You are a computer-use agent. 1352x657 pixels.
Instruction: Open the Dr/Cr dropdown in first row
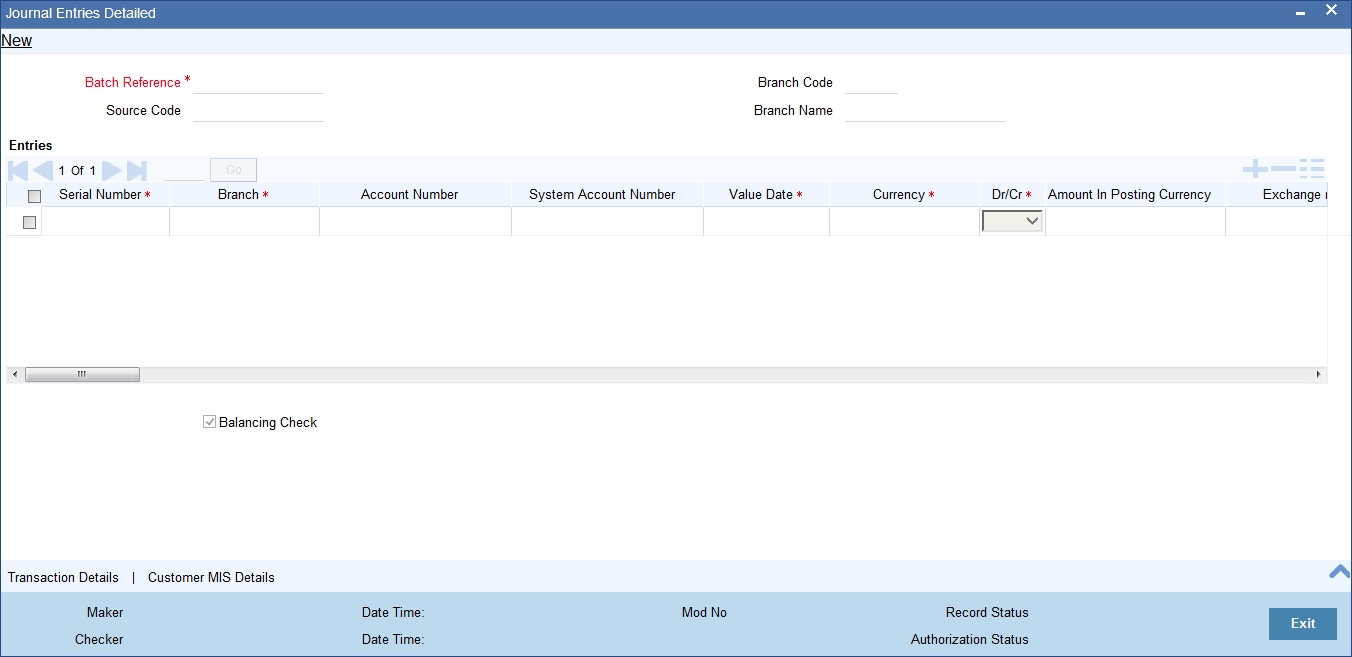[x=1012, y=221]
